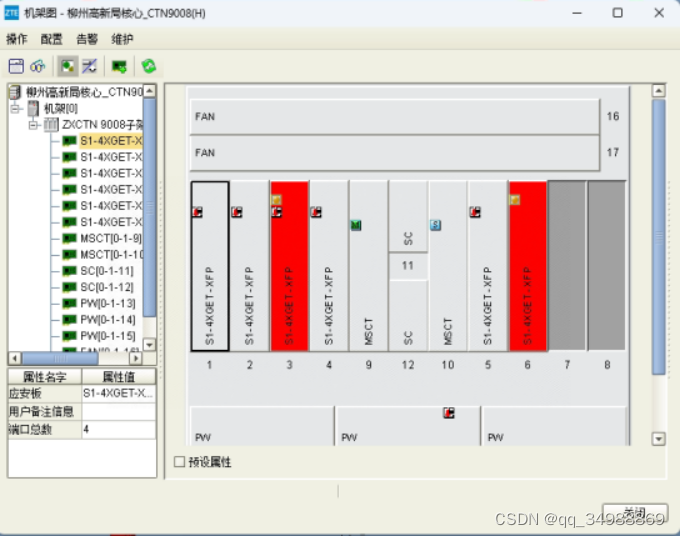The width and height of the screenshot is (680, 537).
Task: Click the green board icon beside SC[0-1-11]
Action: (69, 271)
